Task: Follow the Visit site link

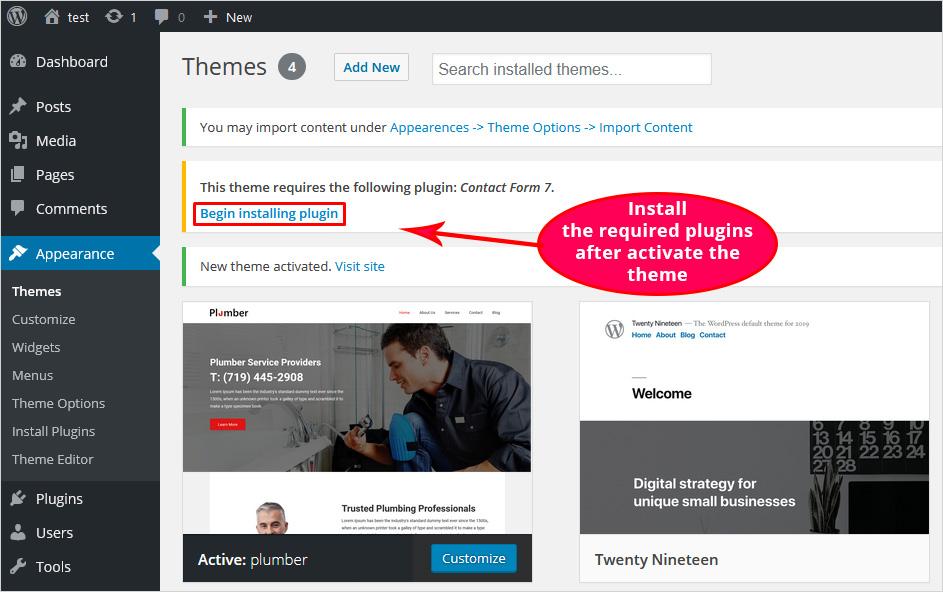Action: coord(360,267)
